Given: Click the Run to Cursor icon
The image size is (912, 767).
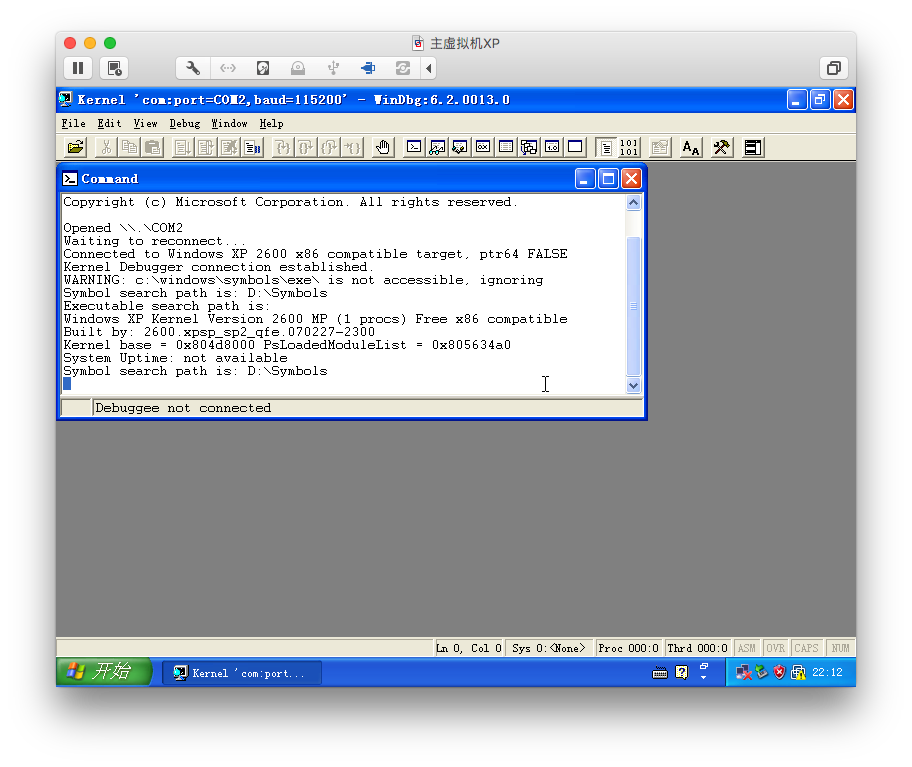Looking at the screenshot, I should pos(352,148).
